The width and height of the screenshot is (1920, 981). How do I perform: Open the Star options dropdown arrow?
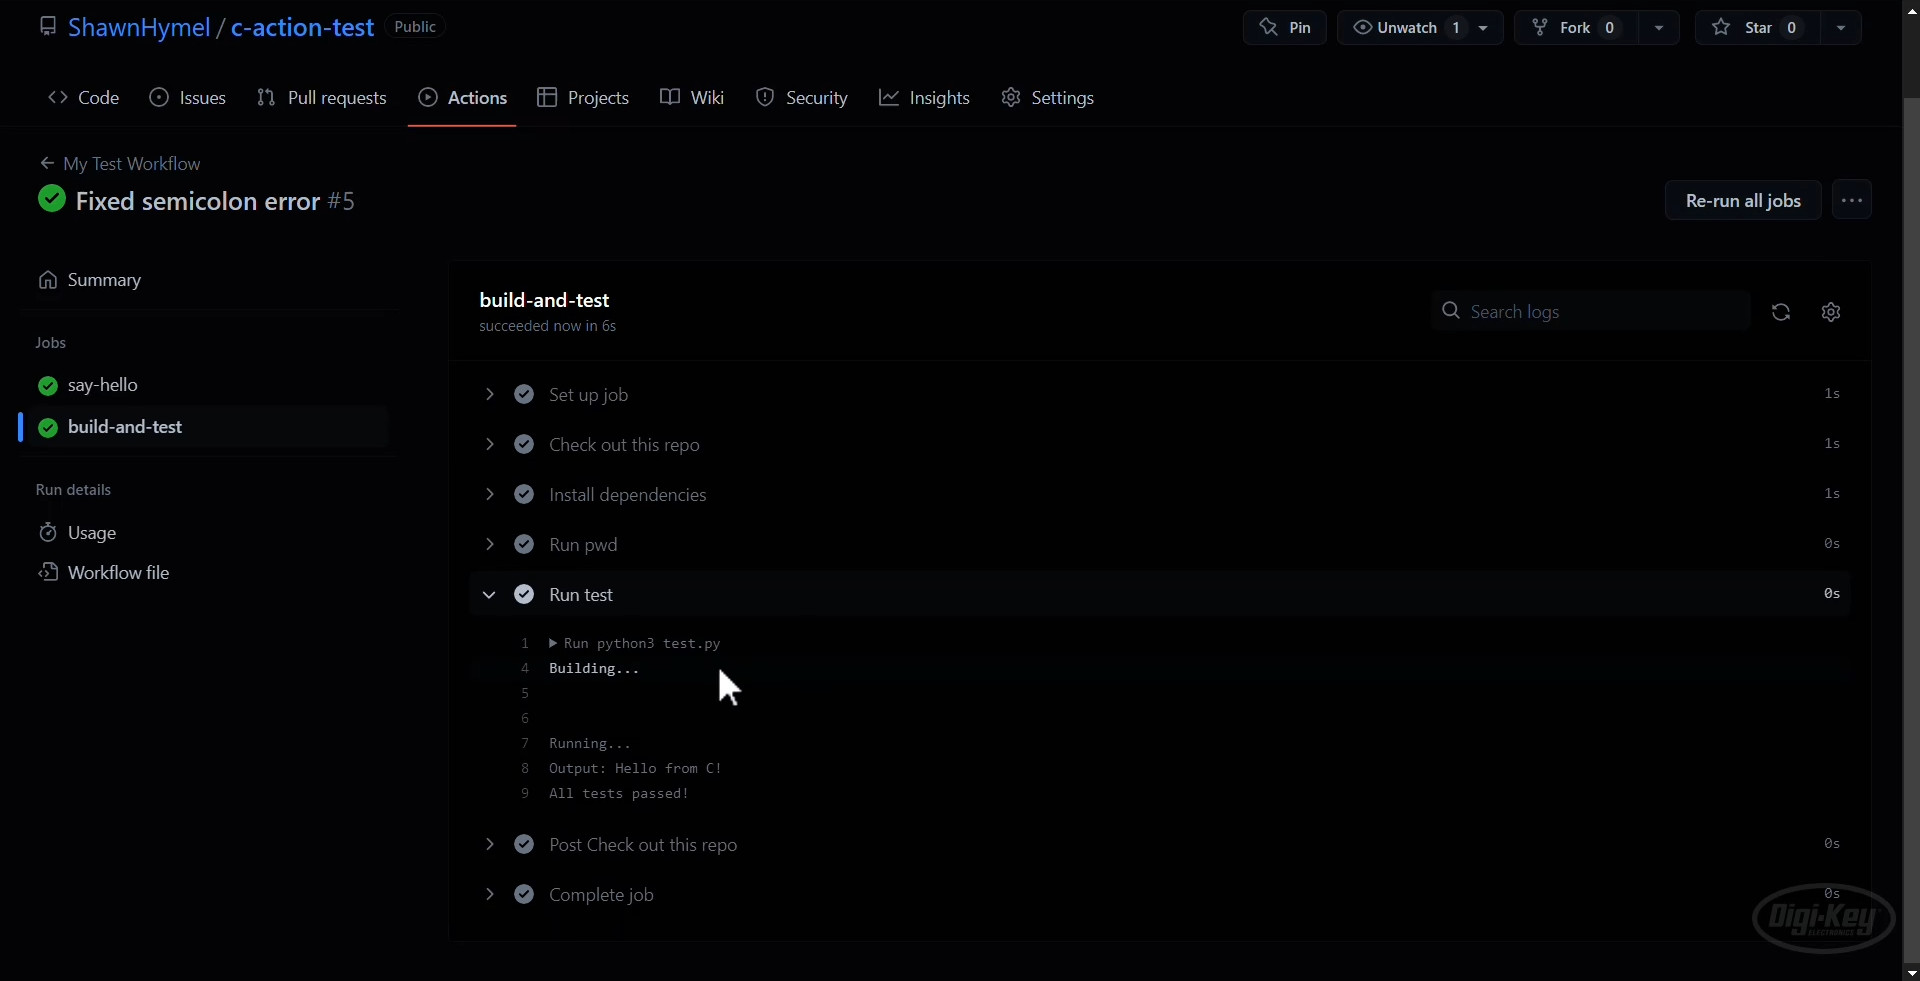point(1842,27)
